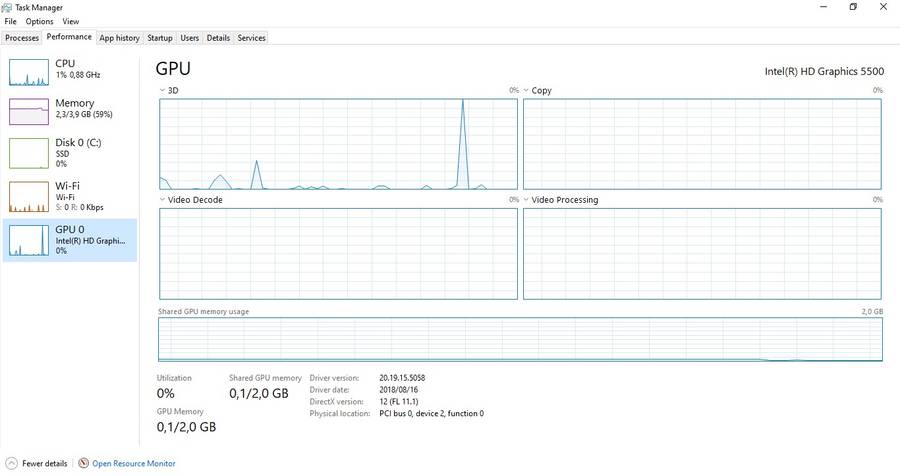
Task: Open the View menu
Action: (70, 21)
